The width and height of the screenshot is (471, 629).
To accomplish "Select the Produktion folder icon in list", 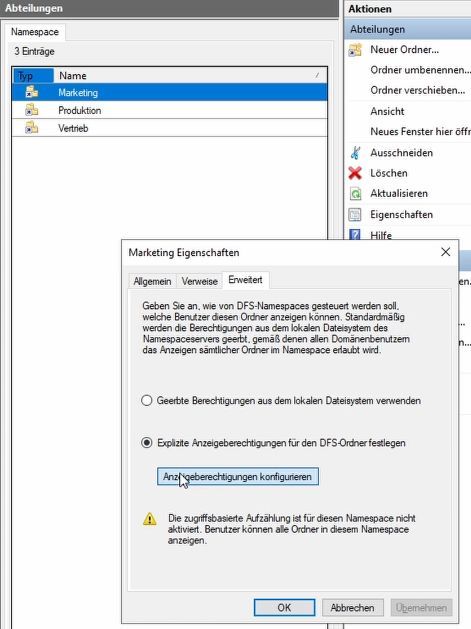I will coord(31,110).
